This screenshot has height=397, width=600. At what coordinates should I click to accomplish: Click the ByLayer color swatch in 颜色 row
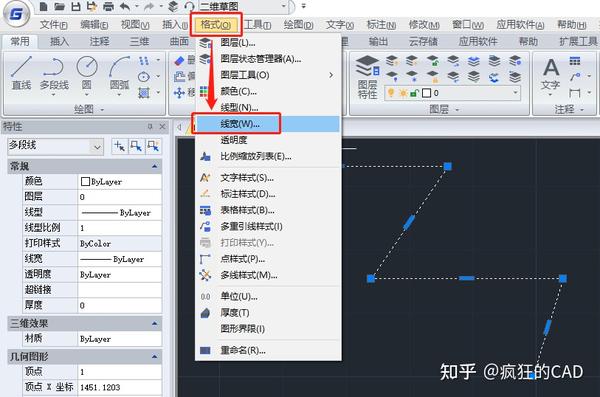click(85, 182)
